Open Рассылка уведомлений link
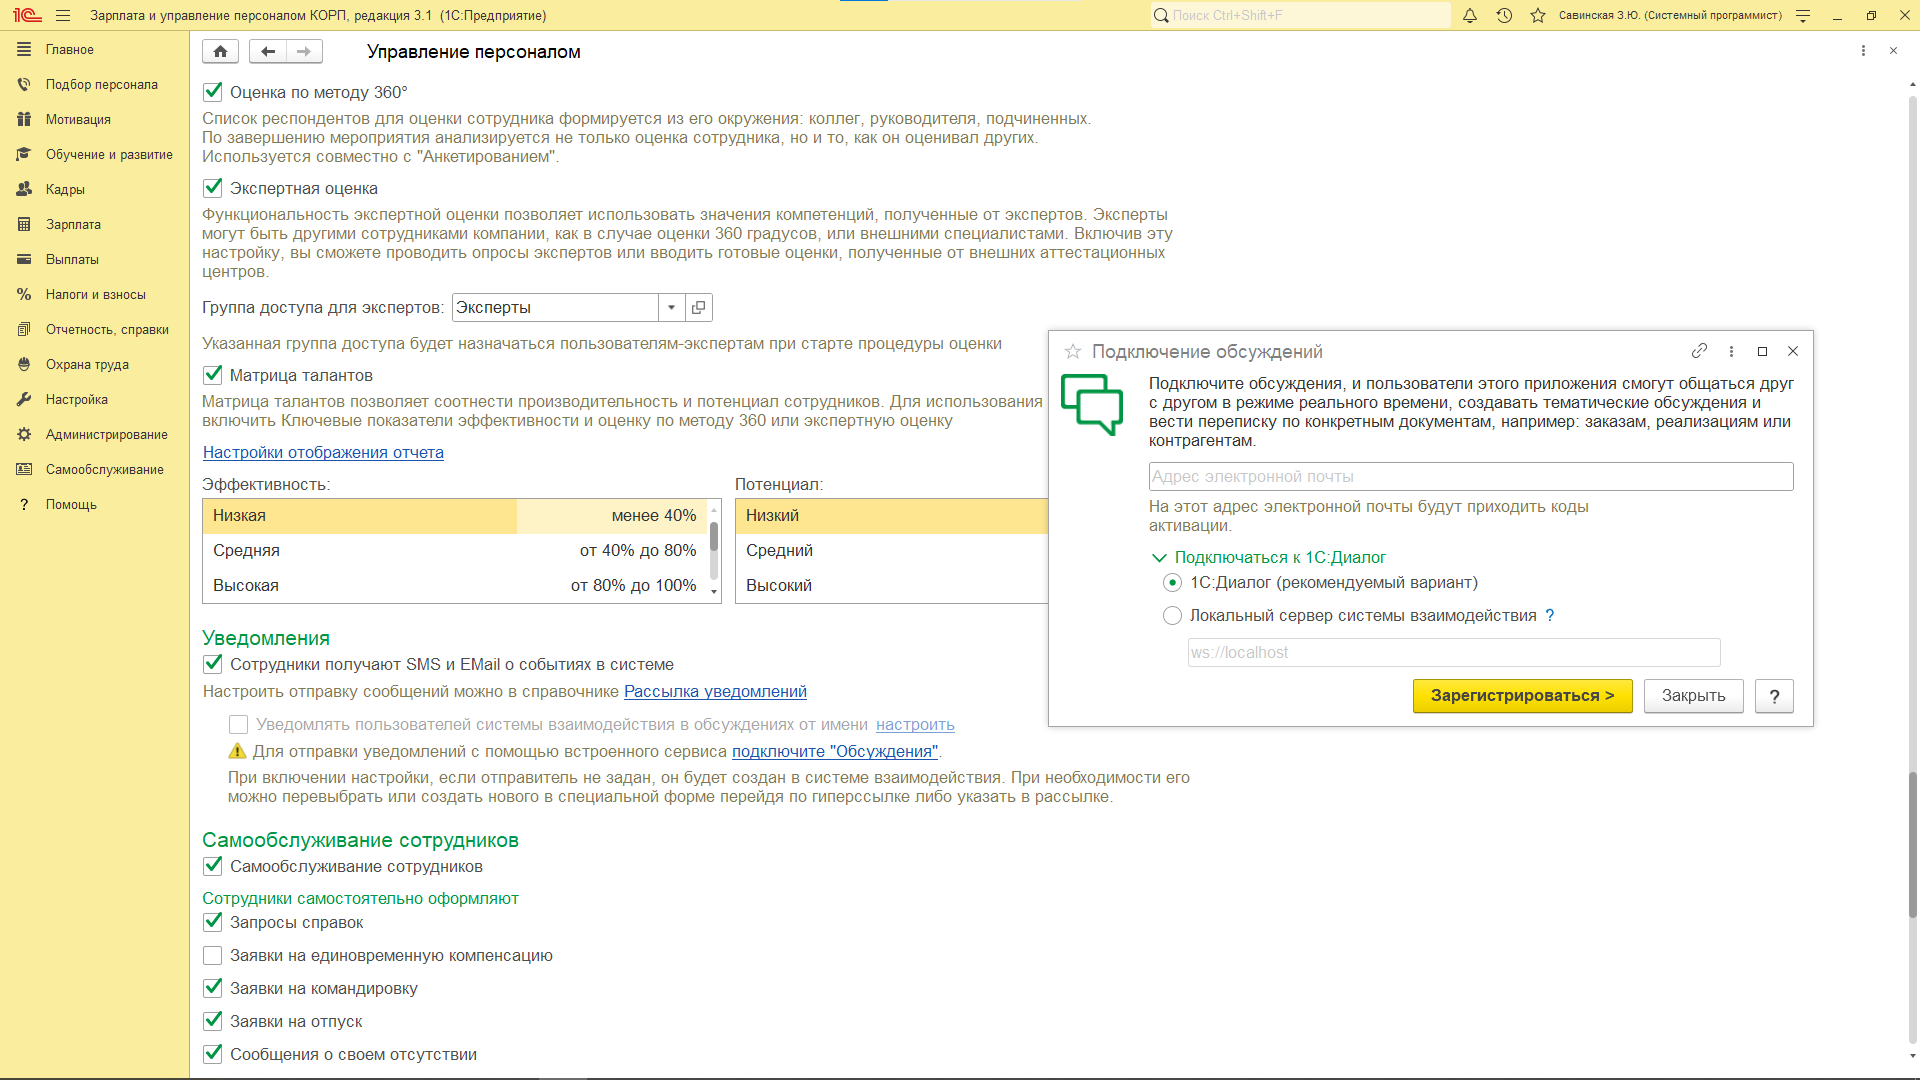This screenshot has width=1920, height=1080. pos(715,691)
